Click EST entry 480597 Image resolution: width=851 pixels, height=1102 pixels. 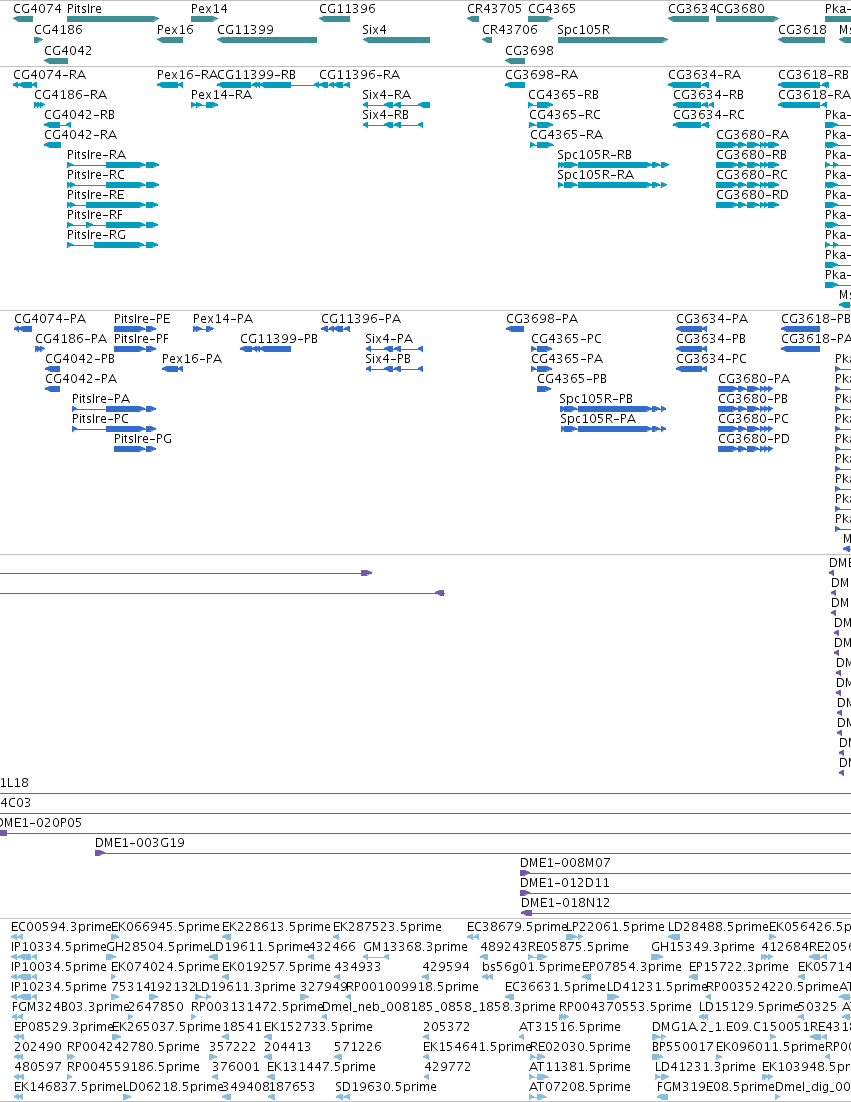(x=38, y=1067)
